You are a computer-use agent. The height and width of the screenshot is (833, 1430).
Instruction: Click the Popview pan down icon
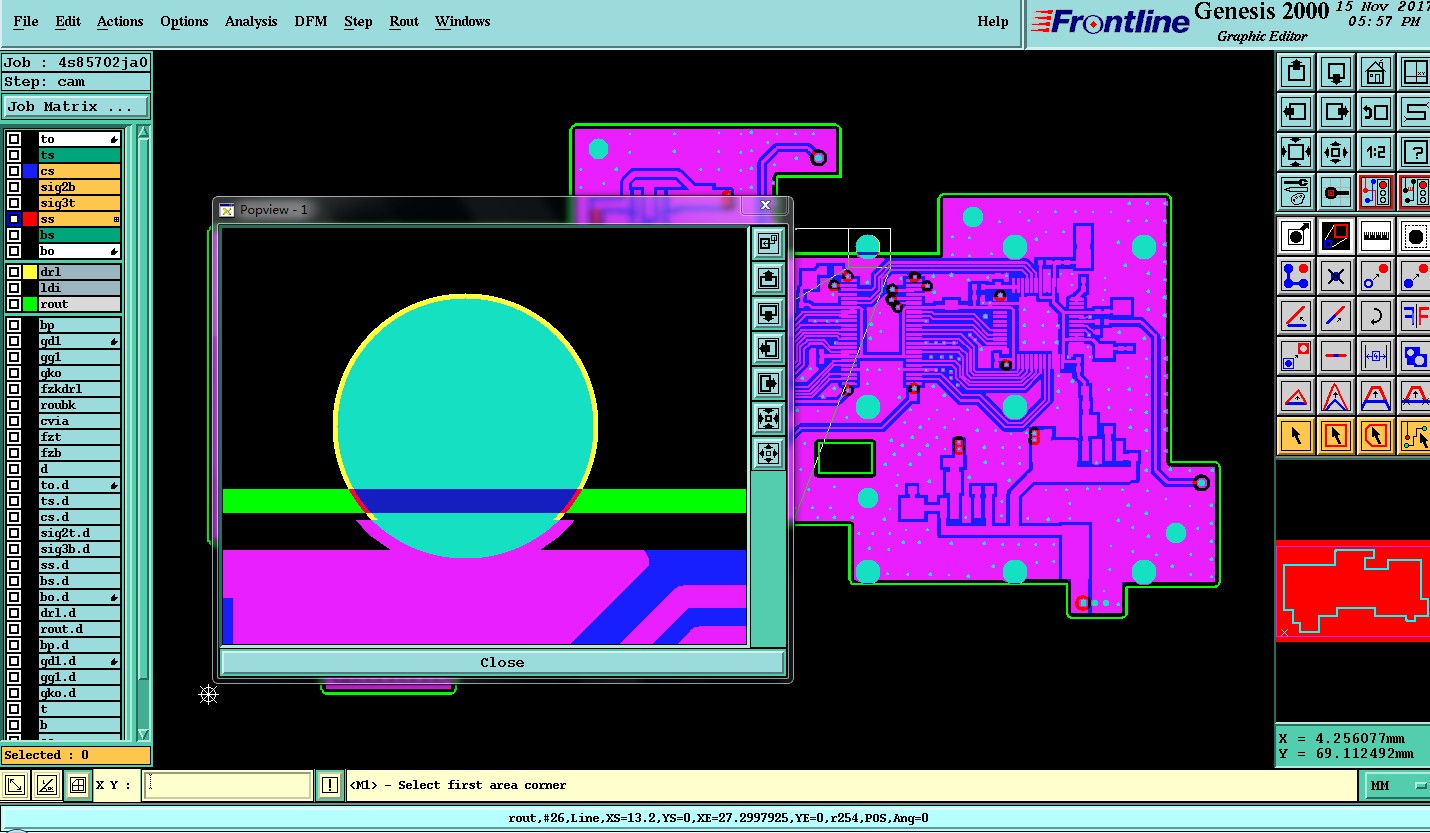coord(768,313)
